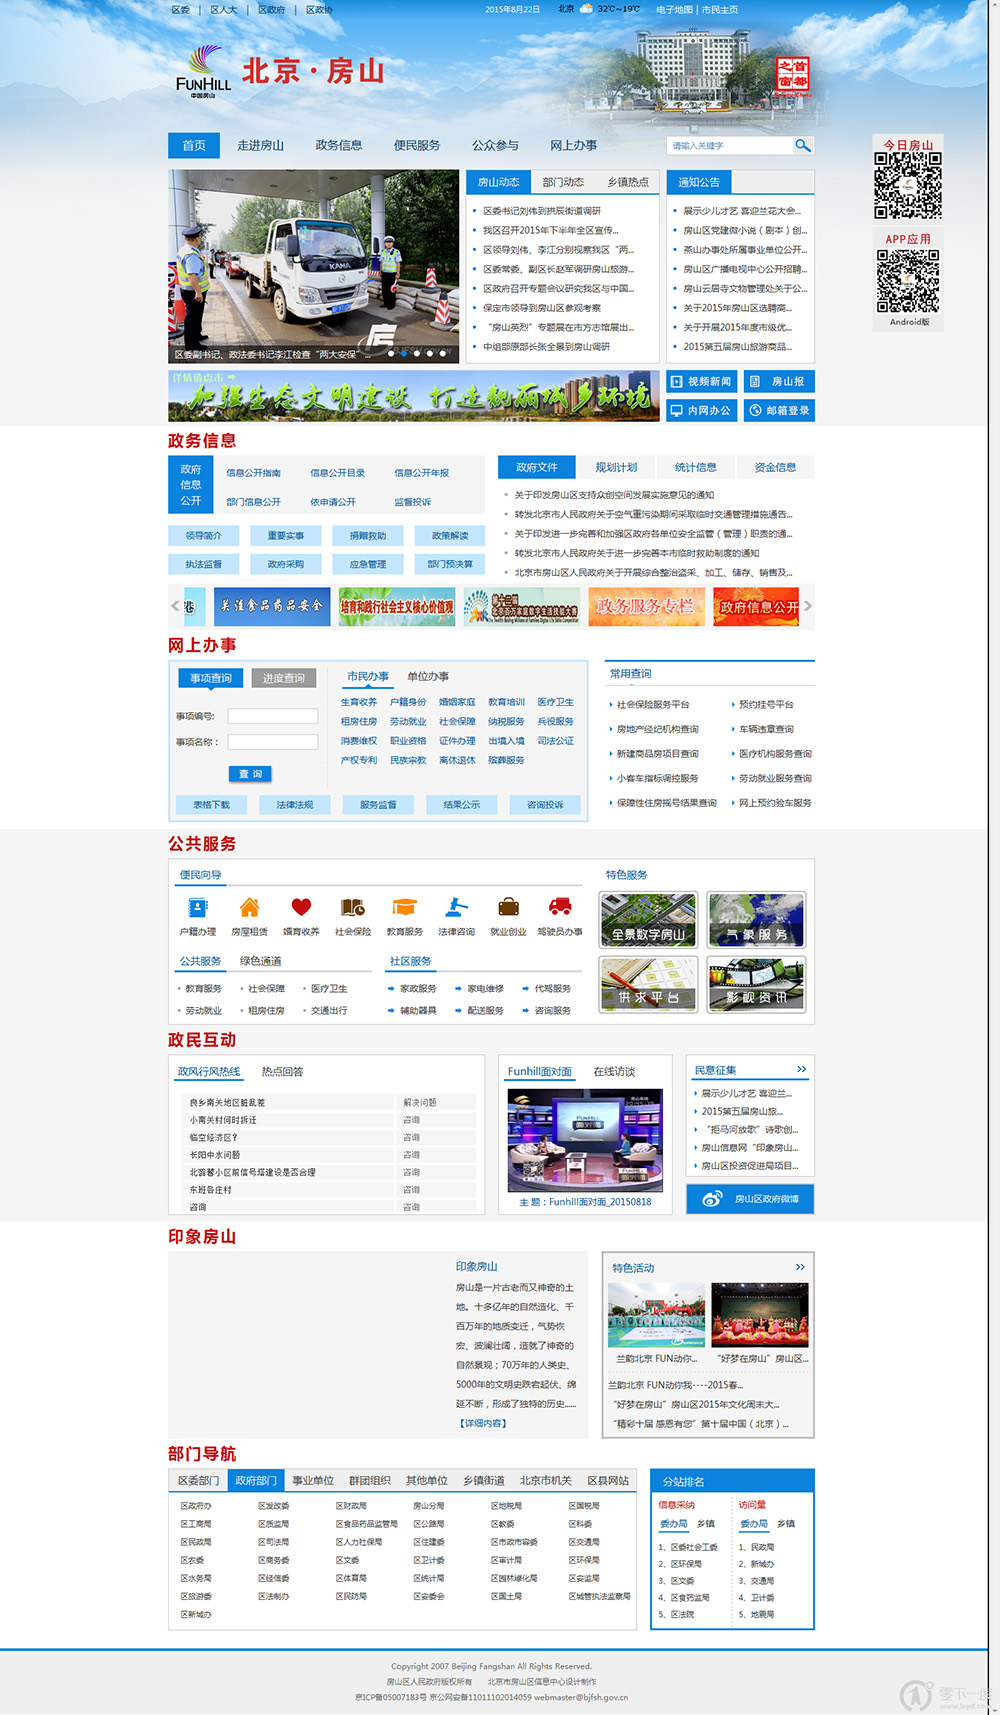Click the 查询 submit button
Screen dimensions: 1000x1715
pyautogui.click(x=250, y=774)
